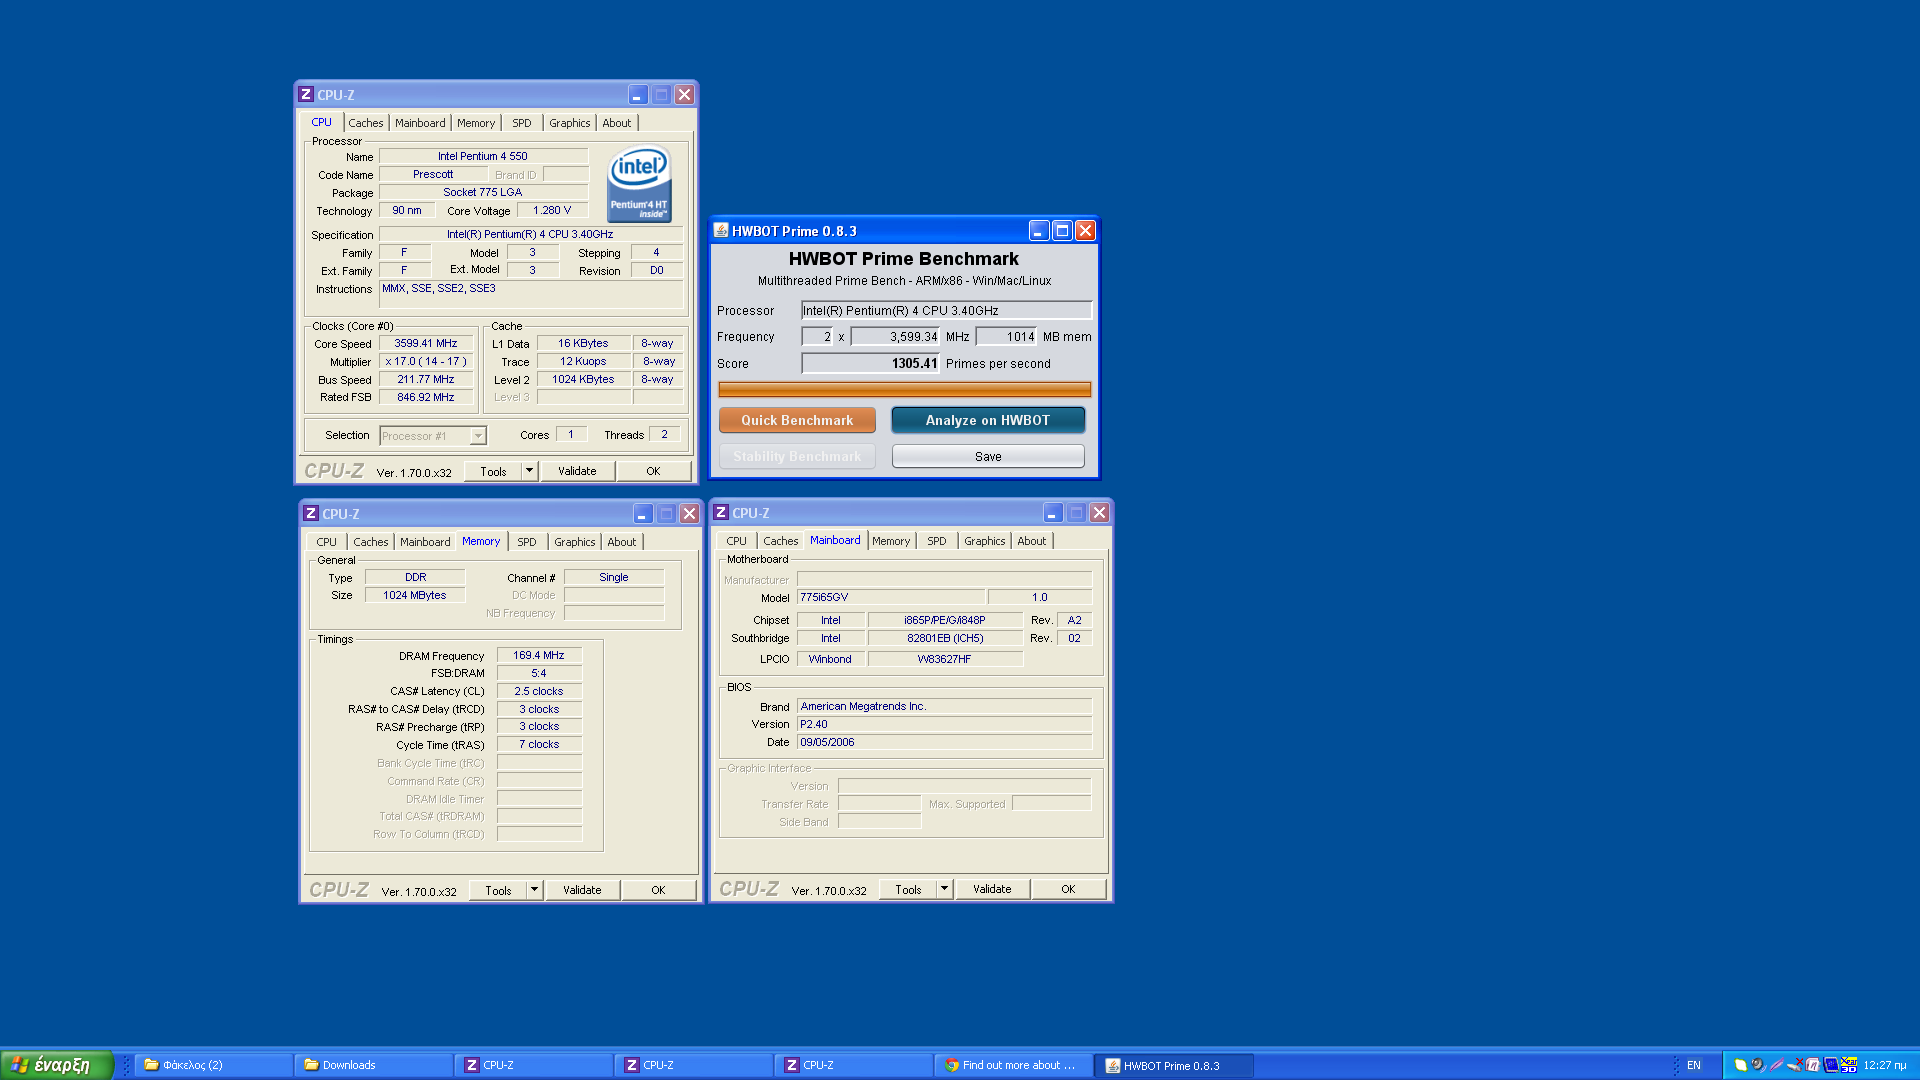1920x1080 pixels.
Task: Click the CPU-Z title icon of the CPU tab window
Action: coord(306,95)
